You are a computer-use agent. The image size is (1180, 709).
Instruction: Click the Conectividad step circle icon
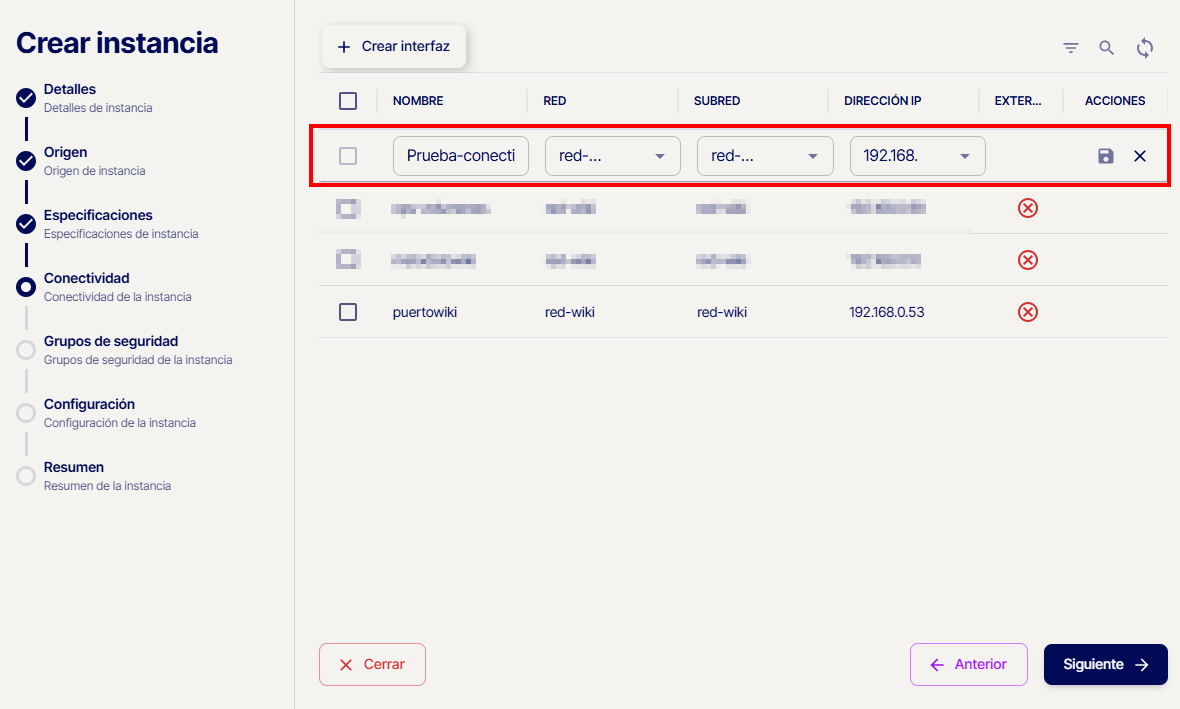click(x=26, y=287)
